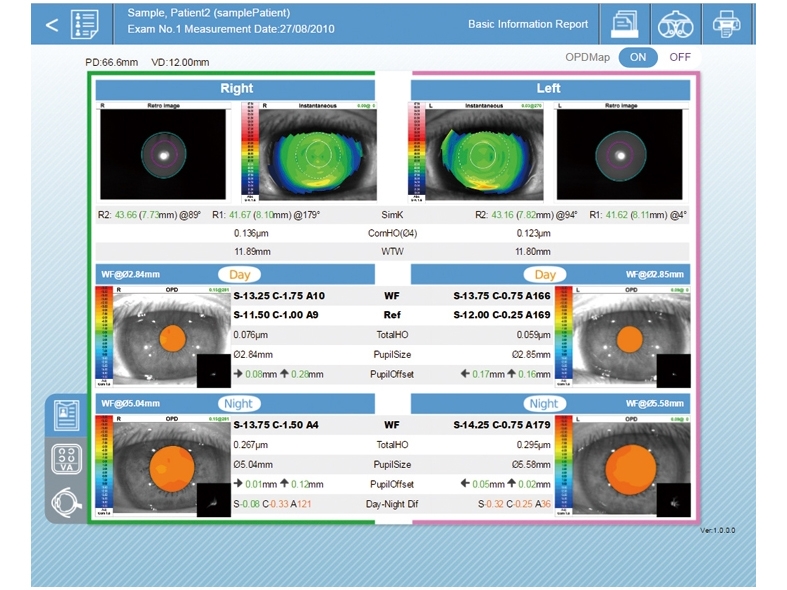This screenshot has height=590, width=787.
Task: Click the left Instantaneous map color scale
Action: pos(417,153)
